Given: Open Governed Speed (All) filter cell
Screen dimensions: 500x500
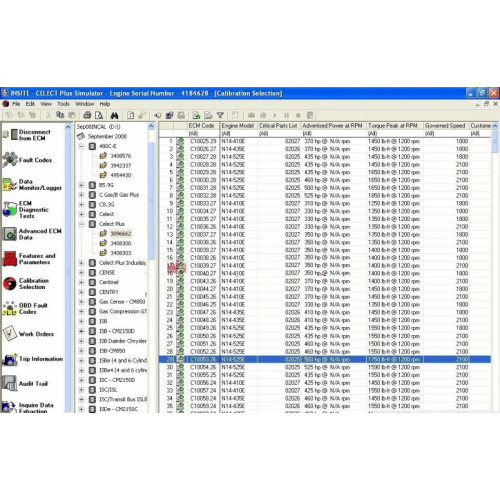Looking at the screenshot, I should tap(446, 134).
